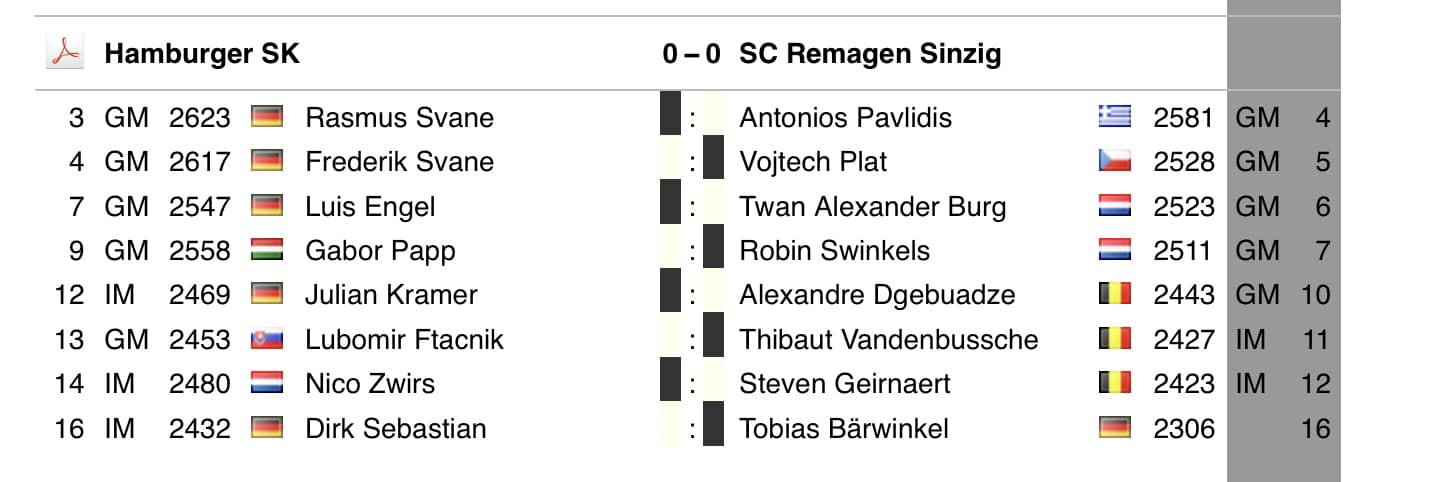Open Twan Alexander Burg's player entry
Image resolution: width=1437 pixels, height=482 pixels.
click(872, 207)
